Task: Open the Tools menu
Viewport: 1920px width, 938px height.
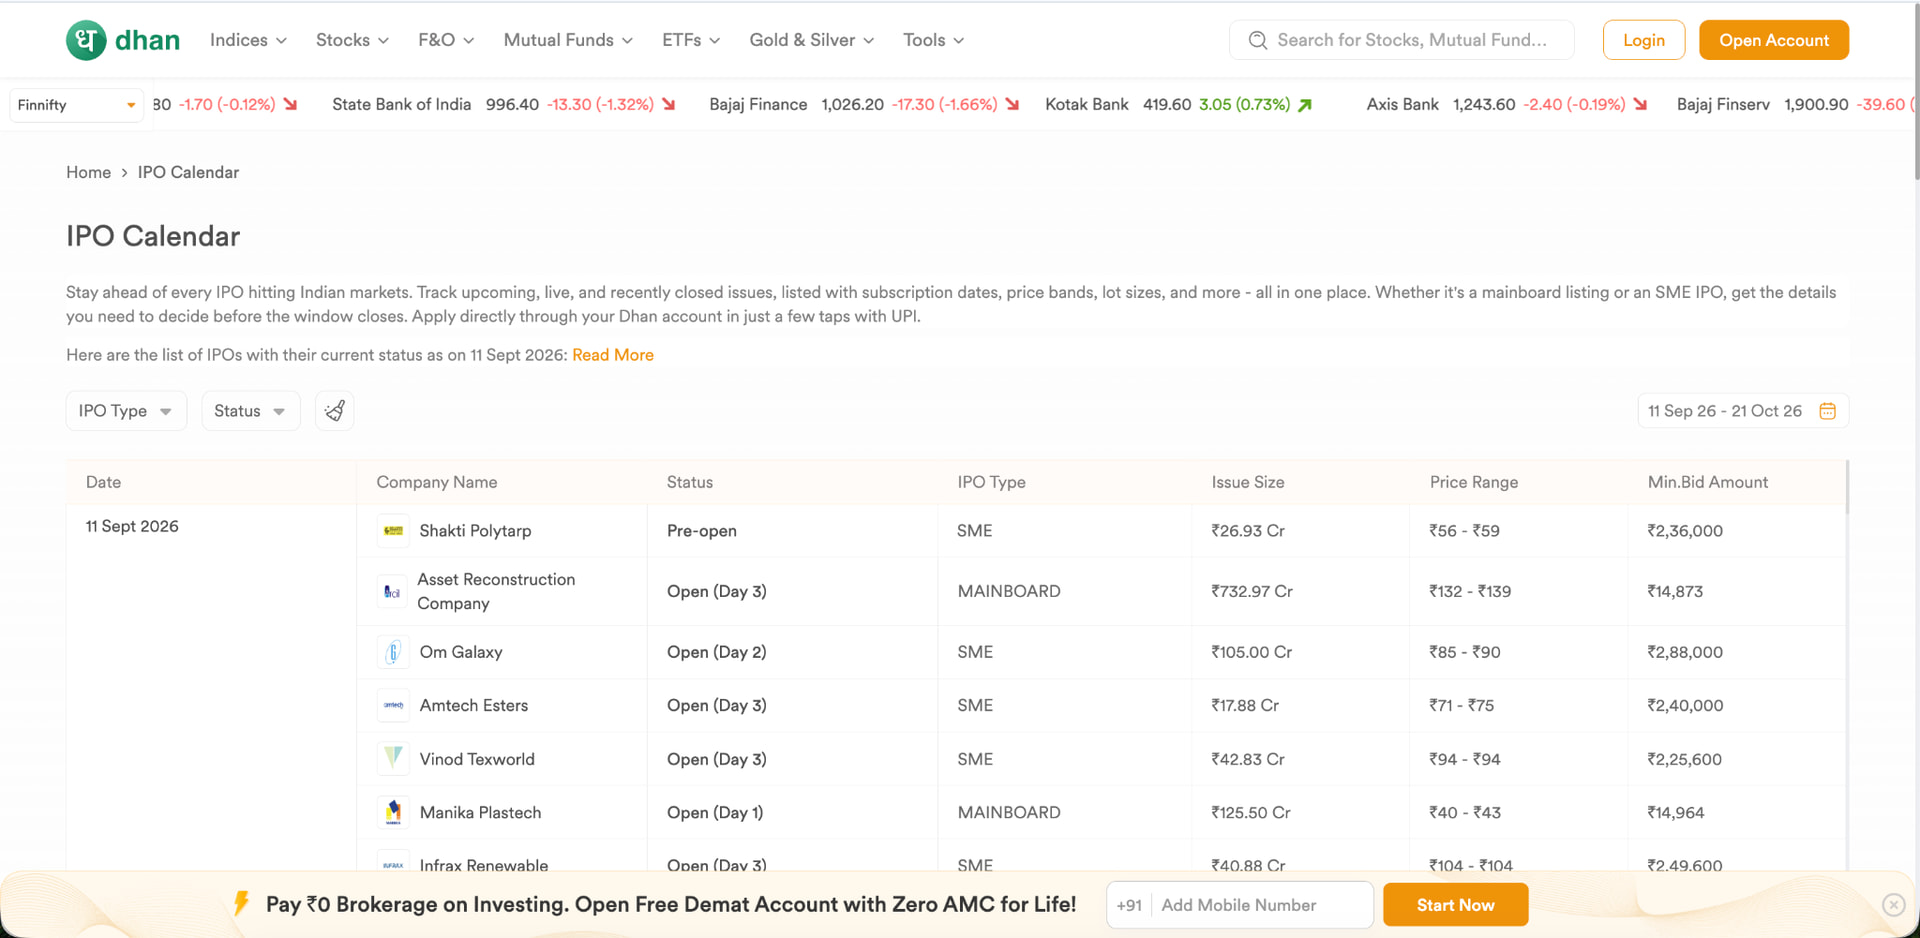Action: (x=934, y=40)
